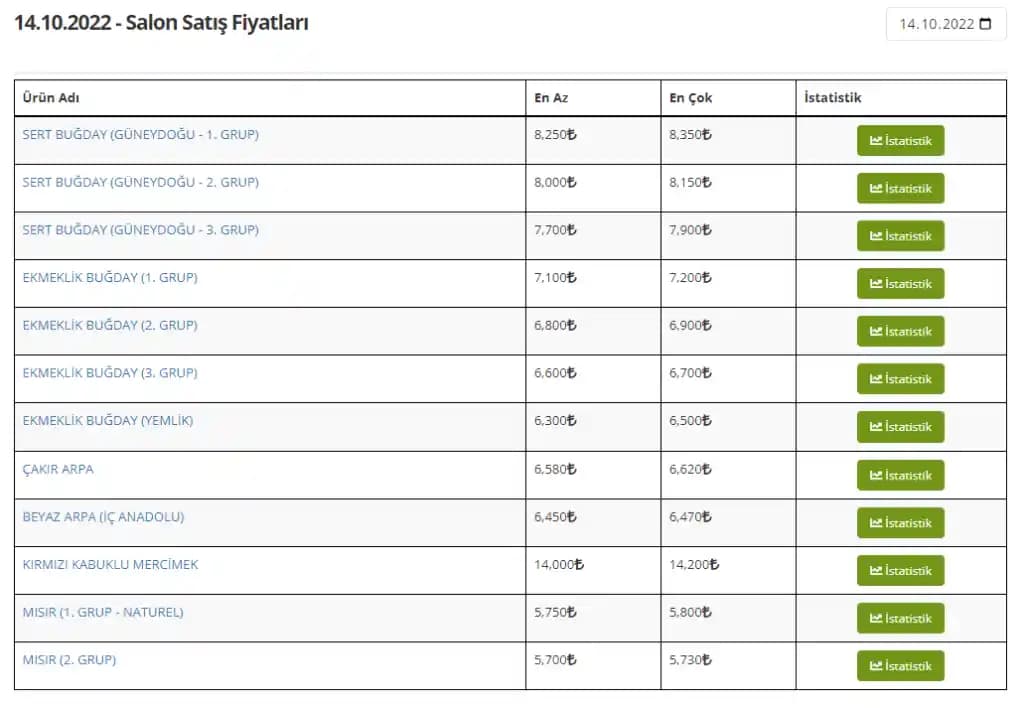Click the Ürün Adı column header

pos(51,98)
